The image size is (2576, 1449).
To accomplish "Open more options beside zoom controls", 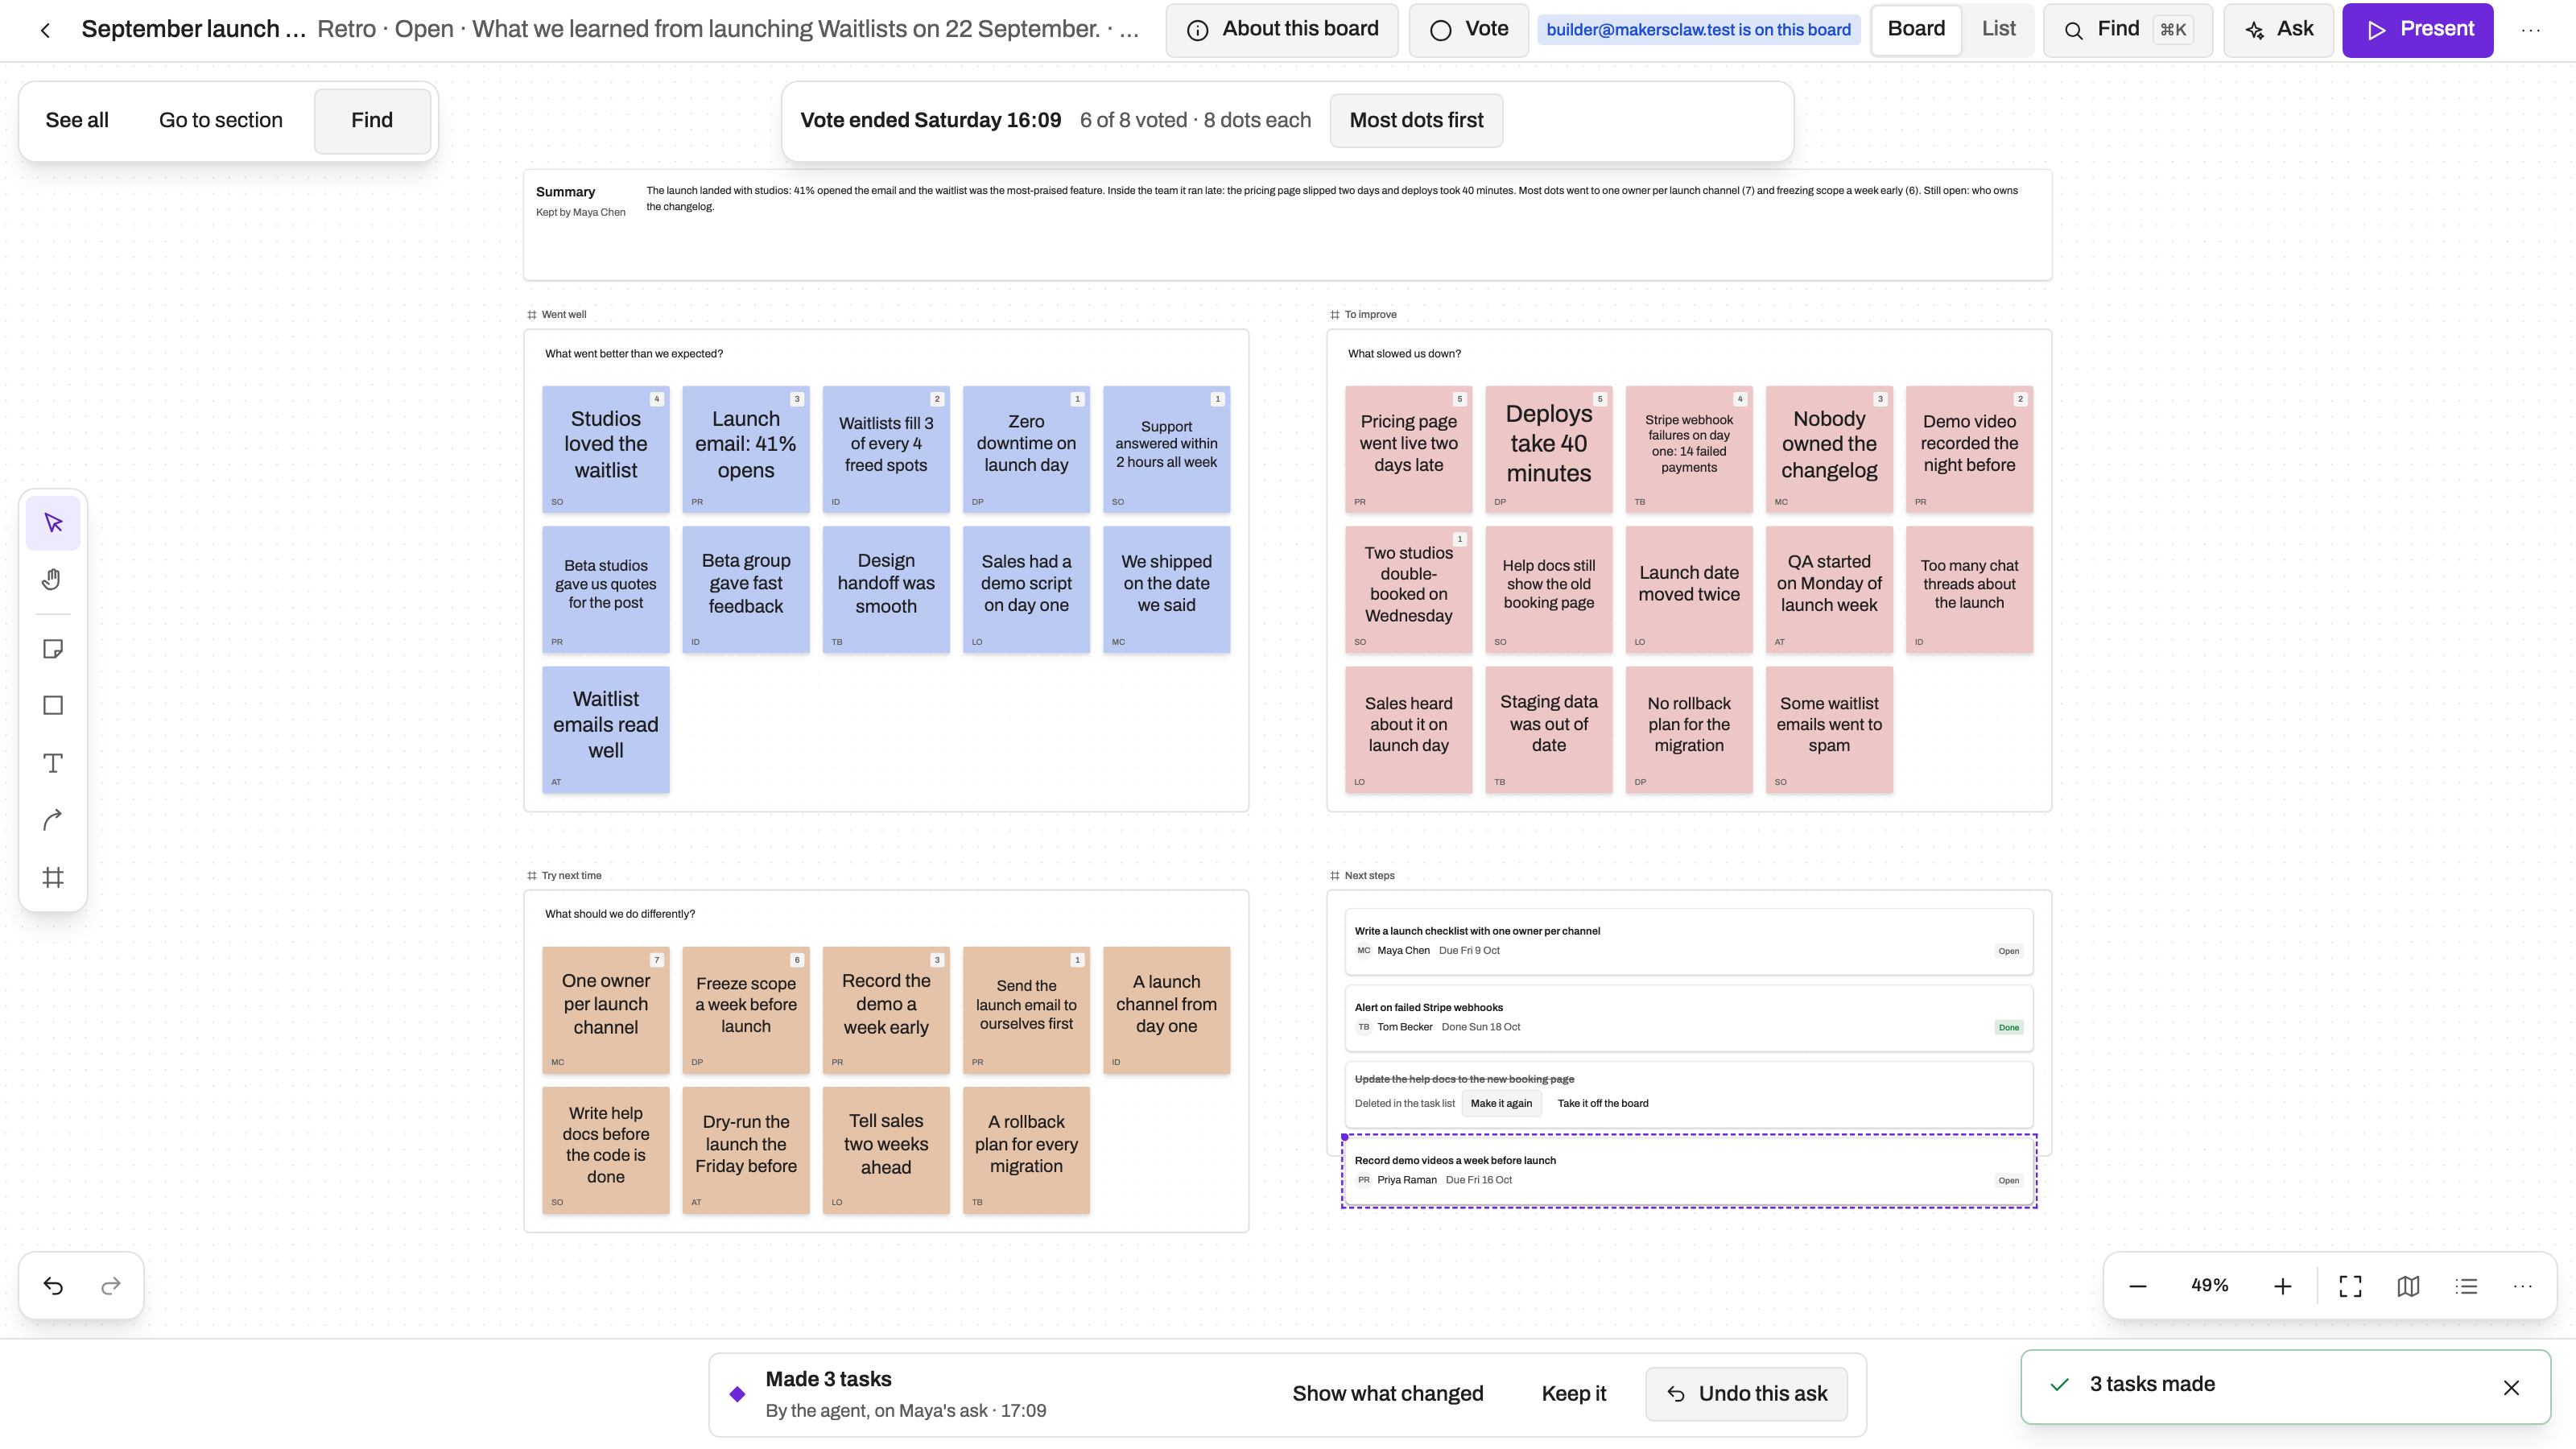I will pos(2523,1286).
